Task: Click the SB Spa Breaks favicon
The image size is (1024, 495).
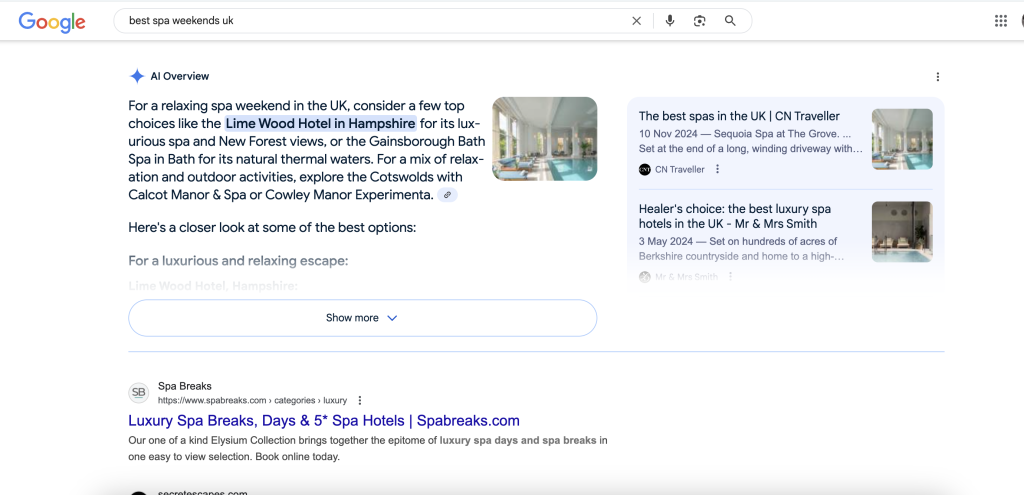Action: click(138, 392)
